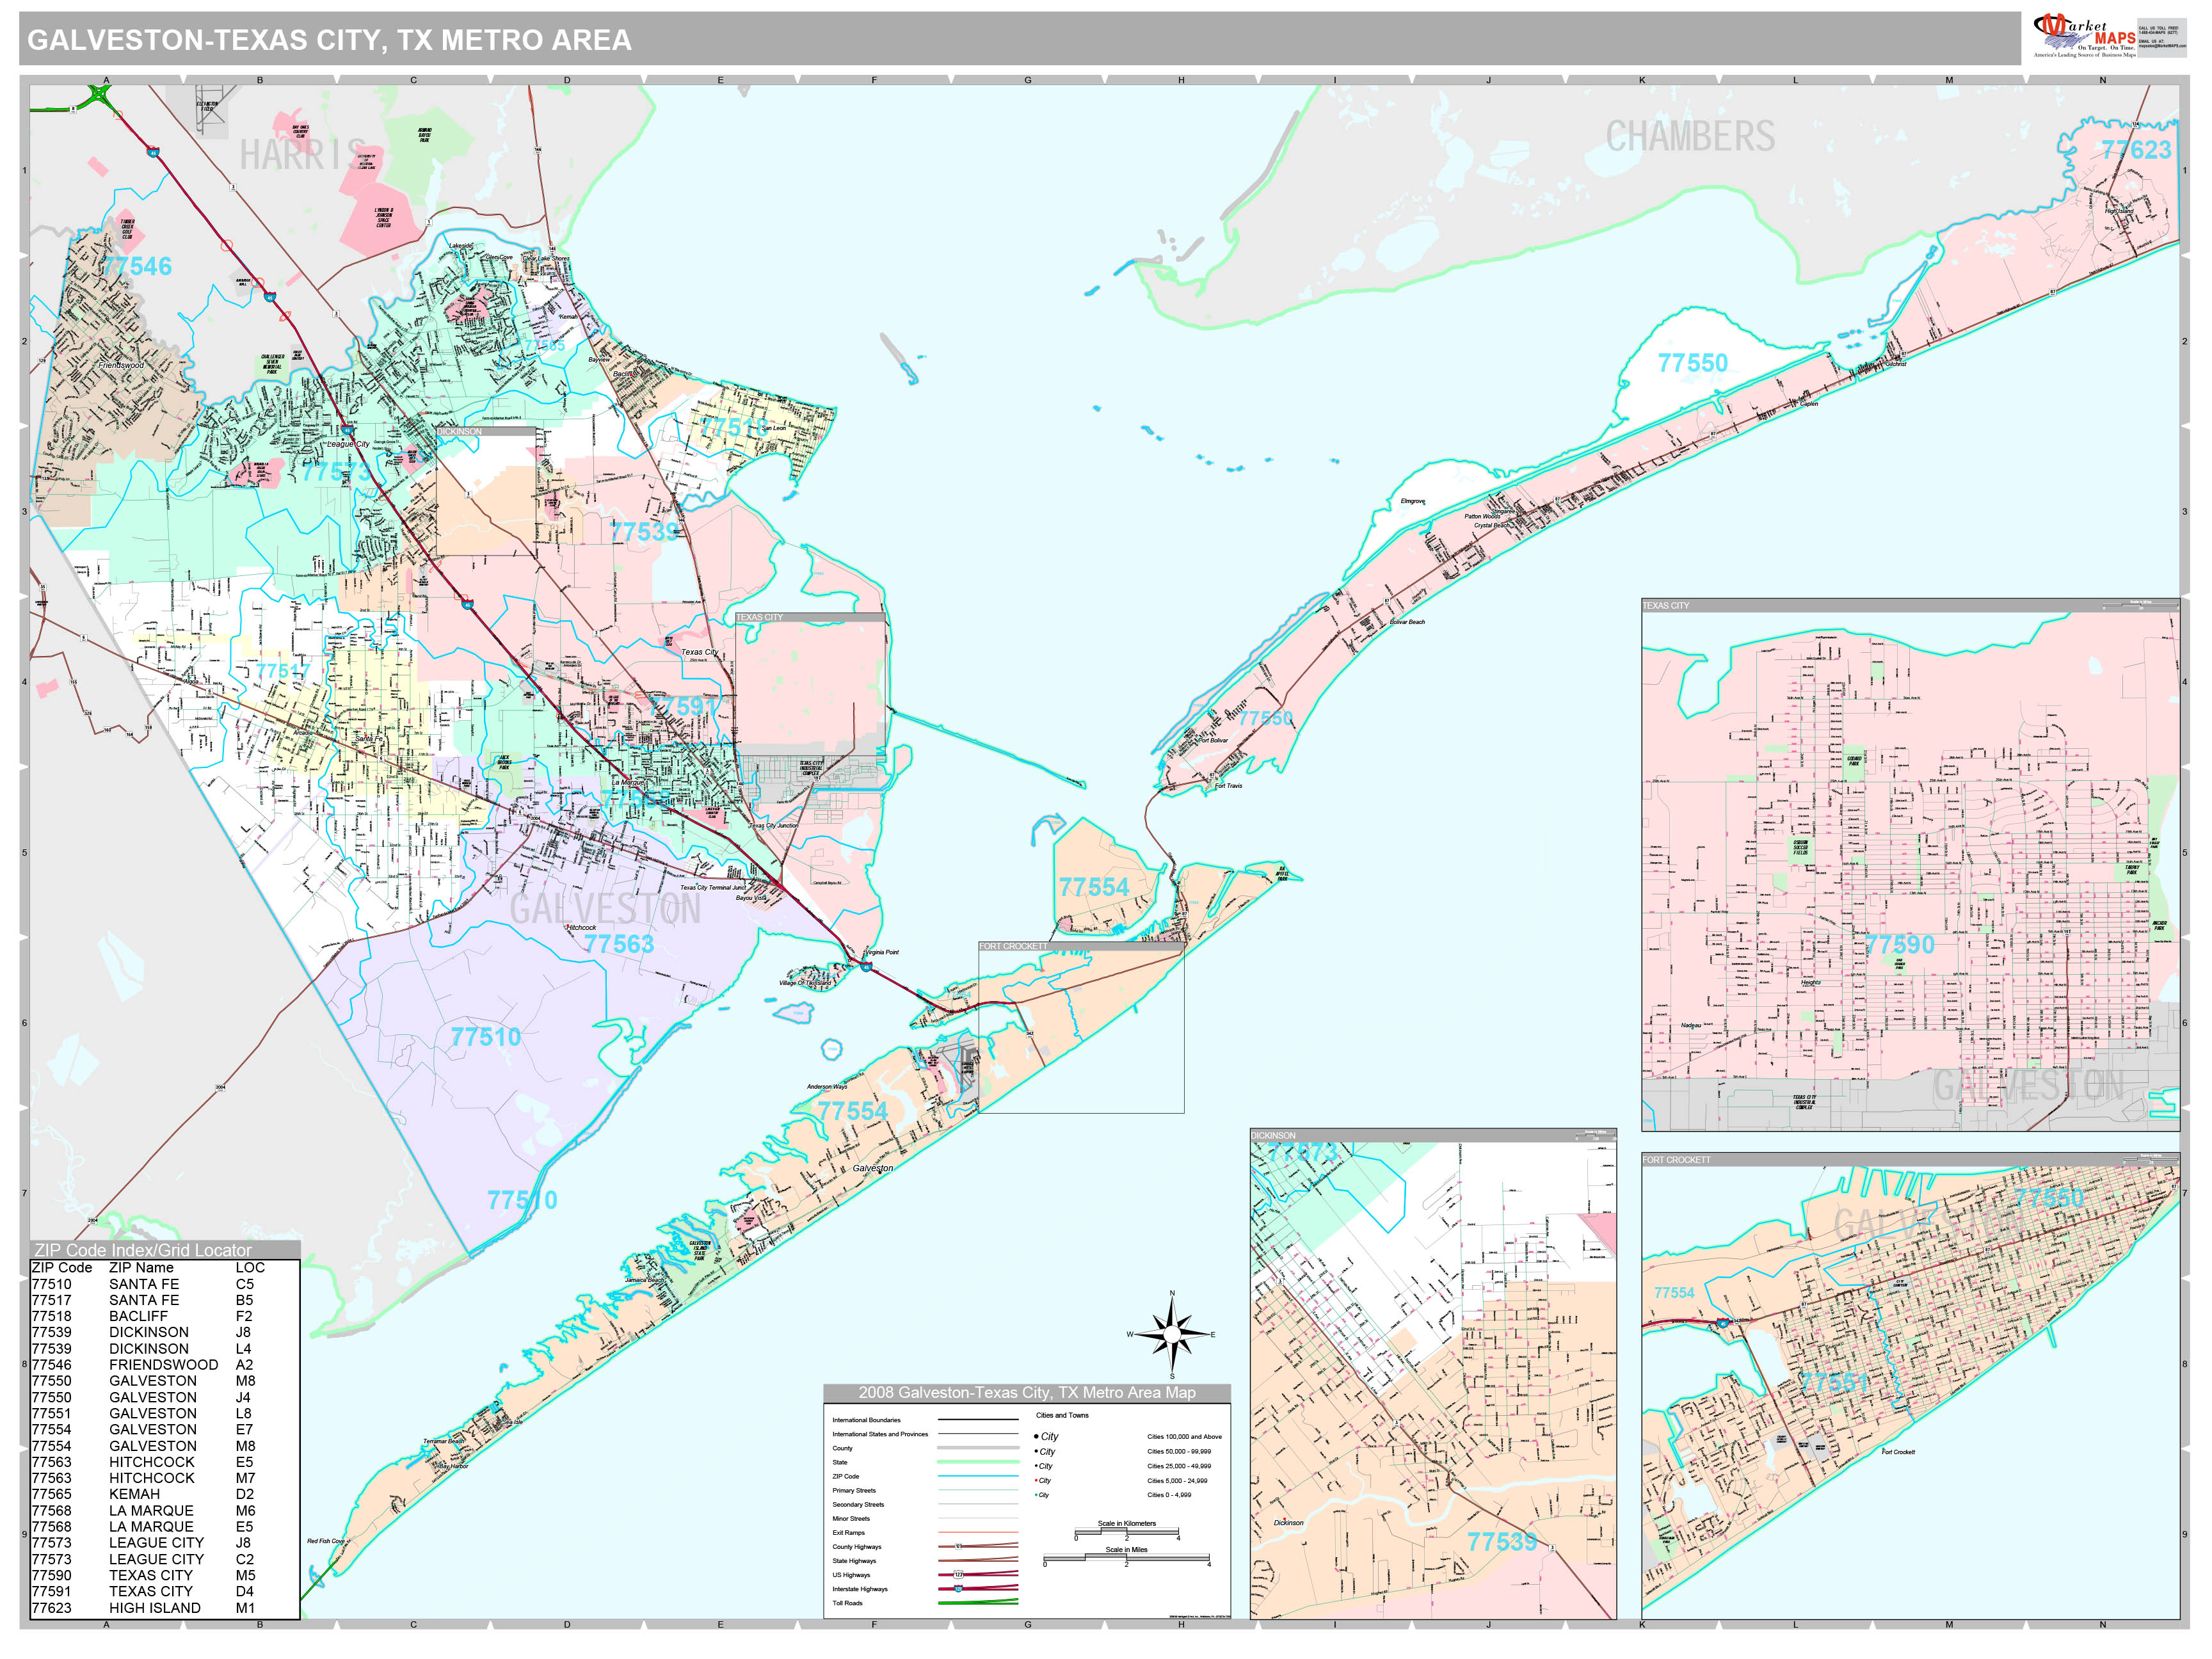
Task: Select the '77546 FRIENDSWOOD A2' row
Action: [165, 1365]
